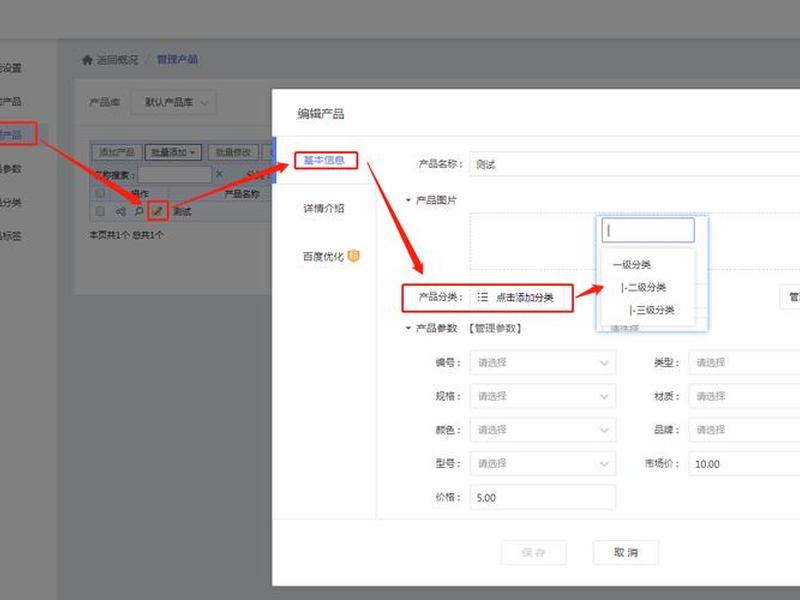
Task: Open the 规格 parameter dropdown
Action: (542, 396)
